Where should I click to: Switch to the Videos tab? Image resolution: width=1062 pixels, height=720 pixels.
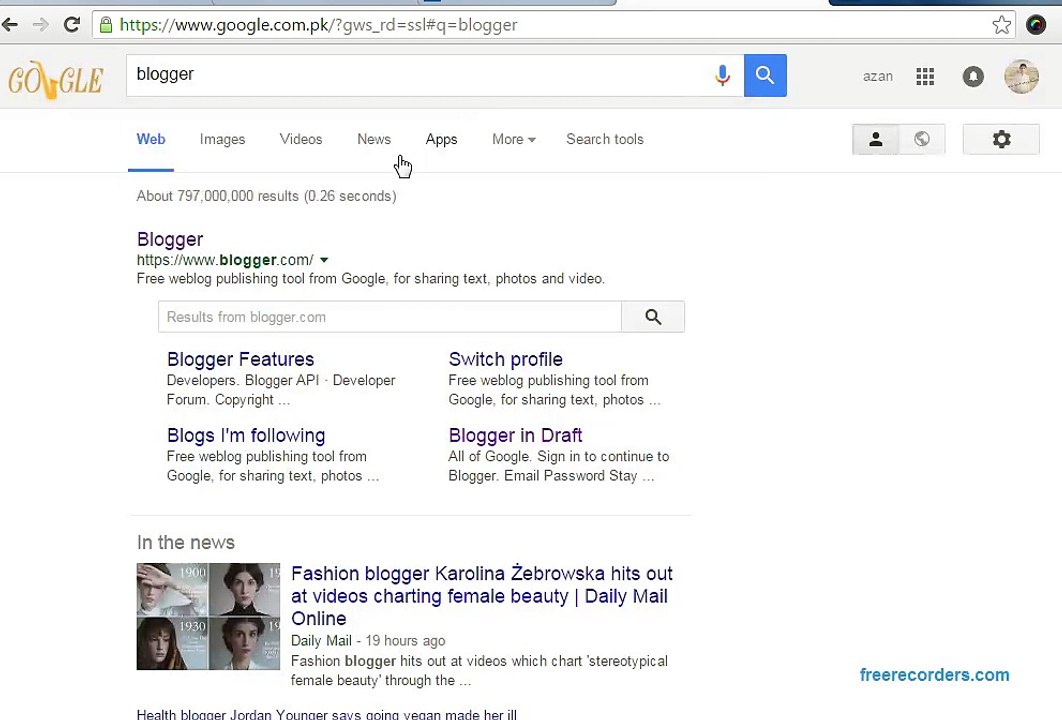301,140
